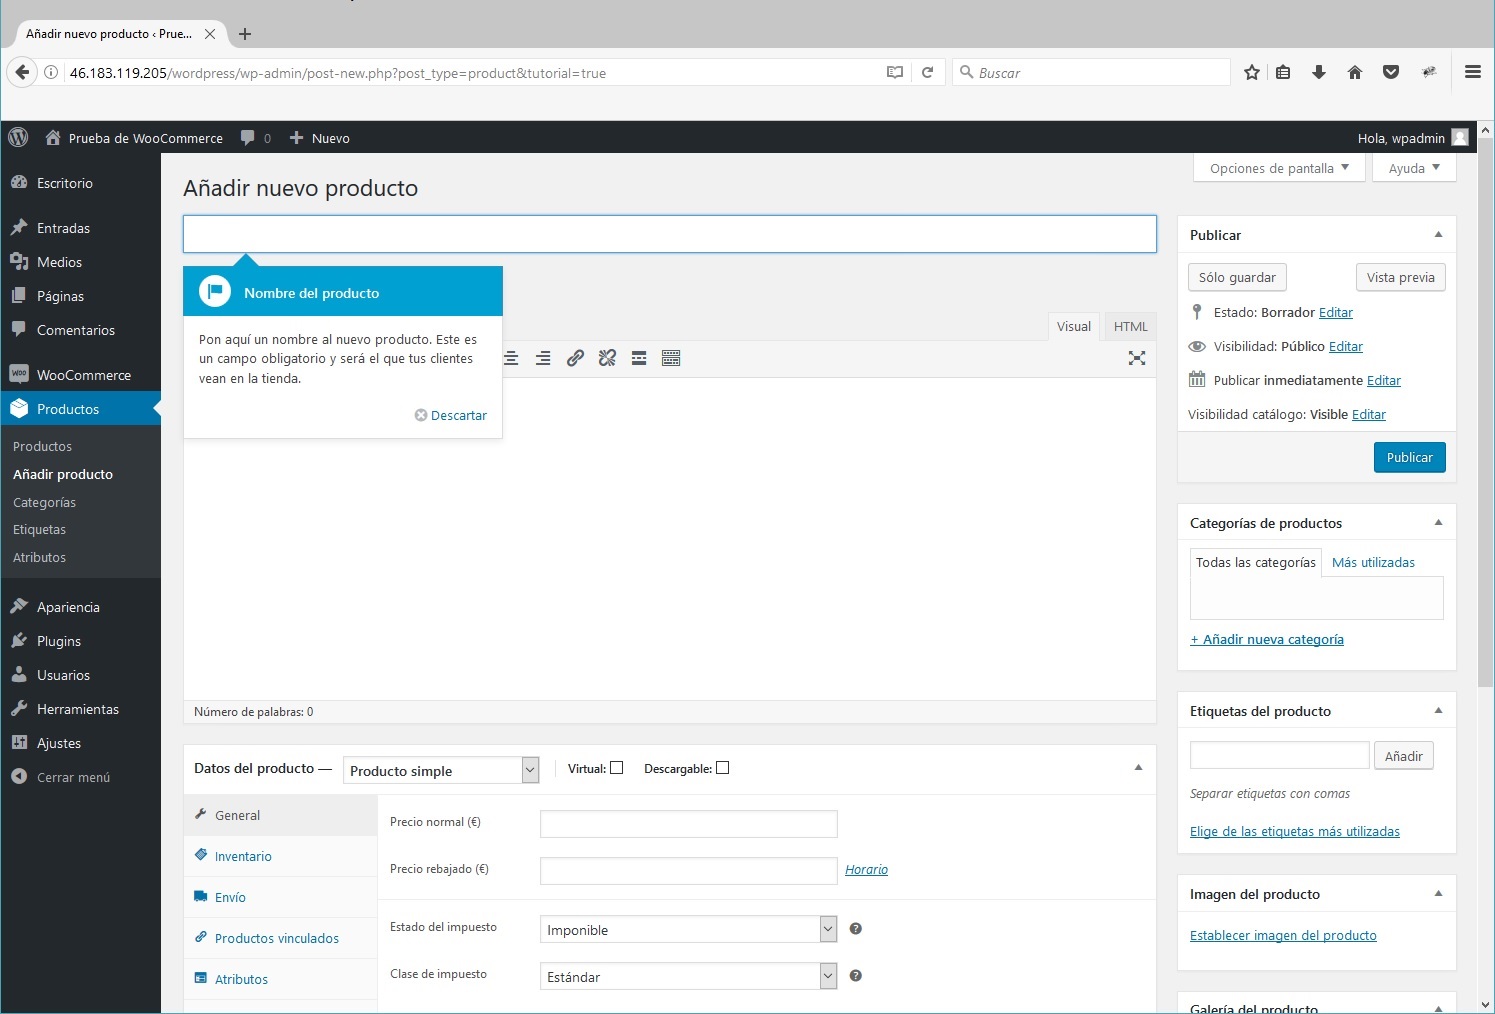Viewport: 1495px width, 1014px height.
Task: Go to the browser home icon
Action: pyautogui.click(x=1355, y=72)
